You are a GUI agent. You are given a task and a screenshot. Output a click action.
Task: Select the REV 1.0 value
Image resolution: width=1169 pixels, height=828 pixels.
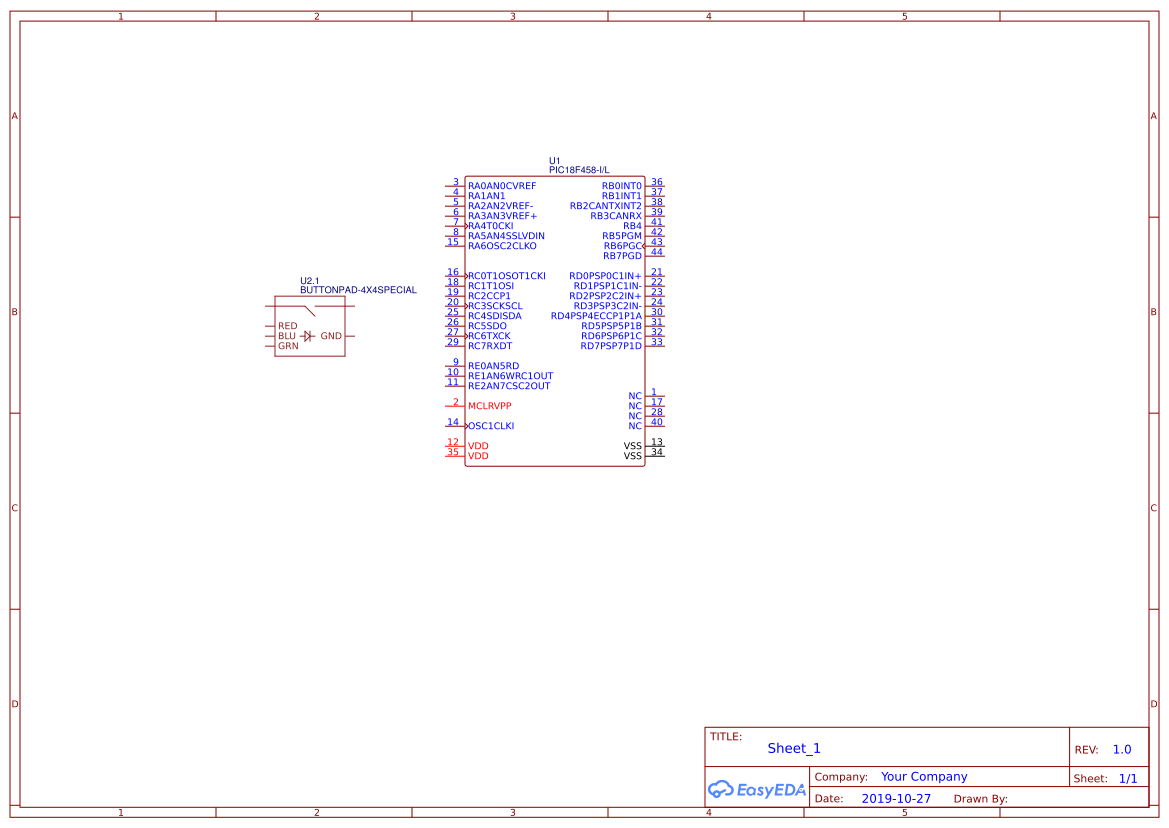(x=1122, y=749)
